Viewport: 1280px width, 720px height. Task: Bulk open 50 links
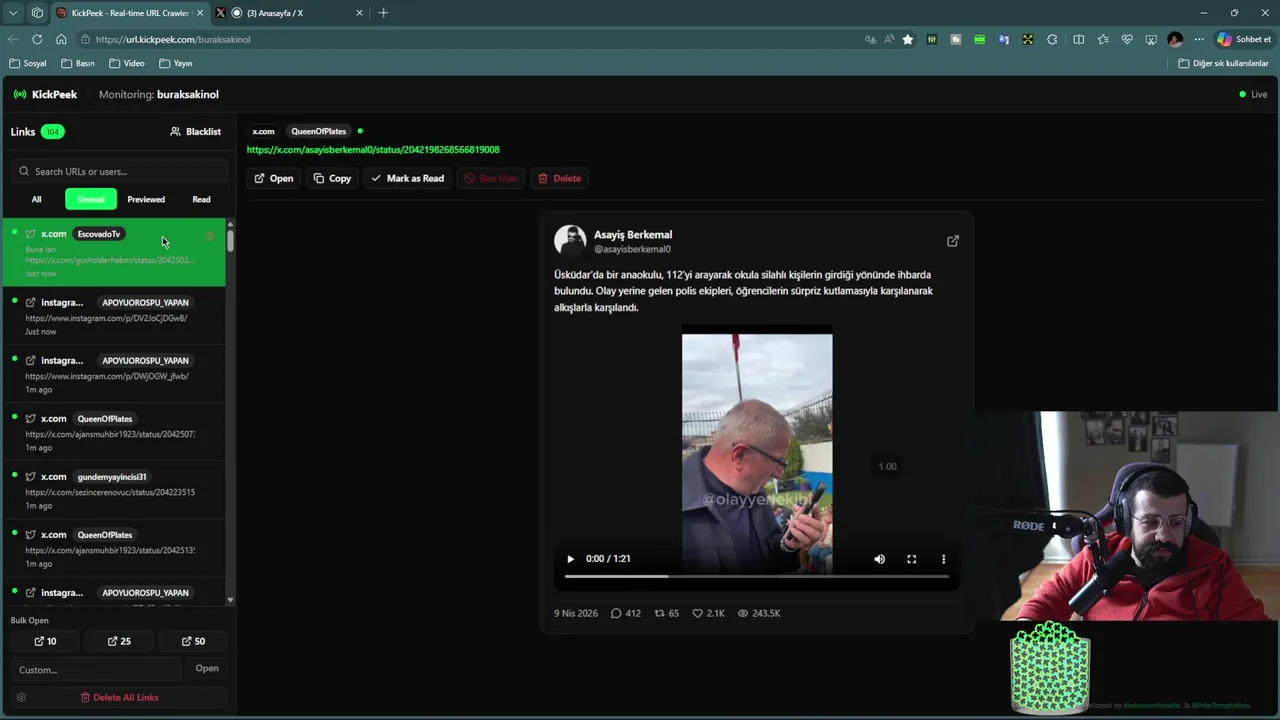193,641
